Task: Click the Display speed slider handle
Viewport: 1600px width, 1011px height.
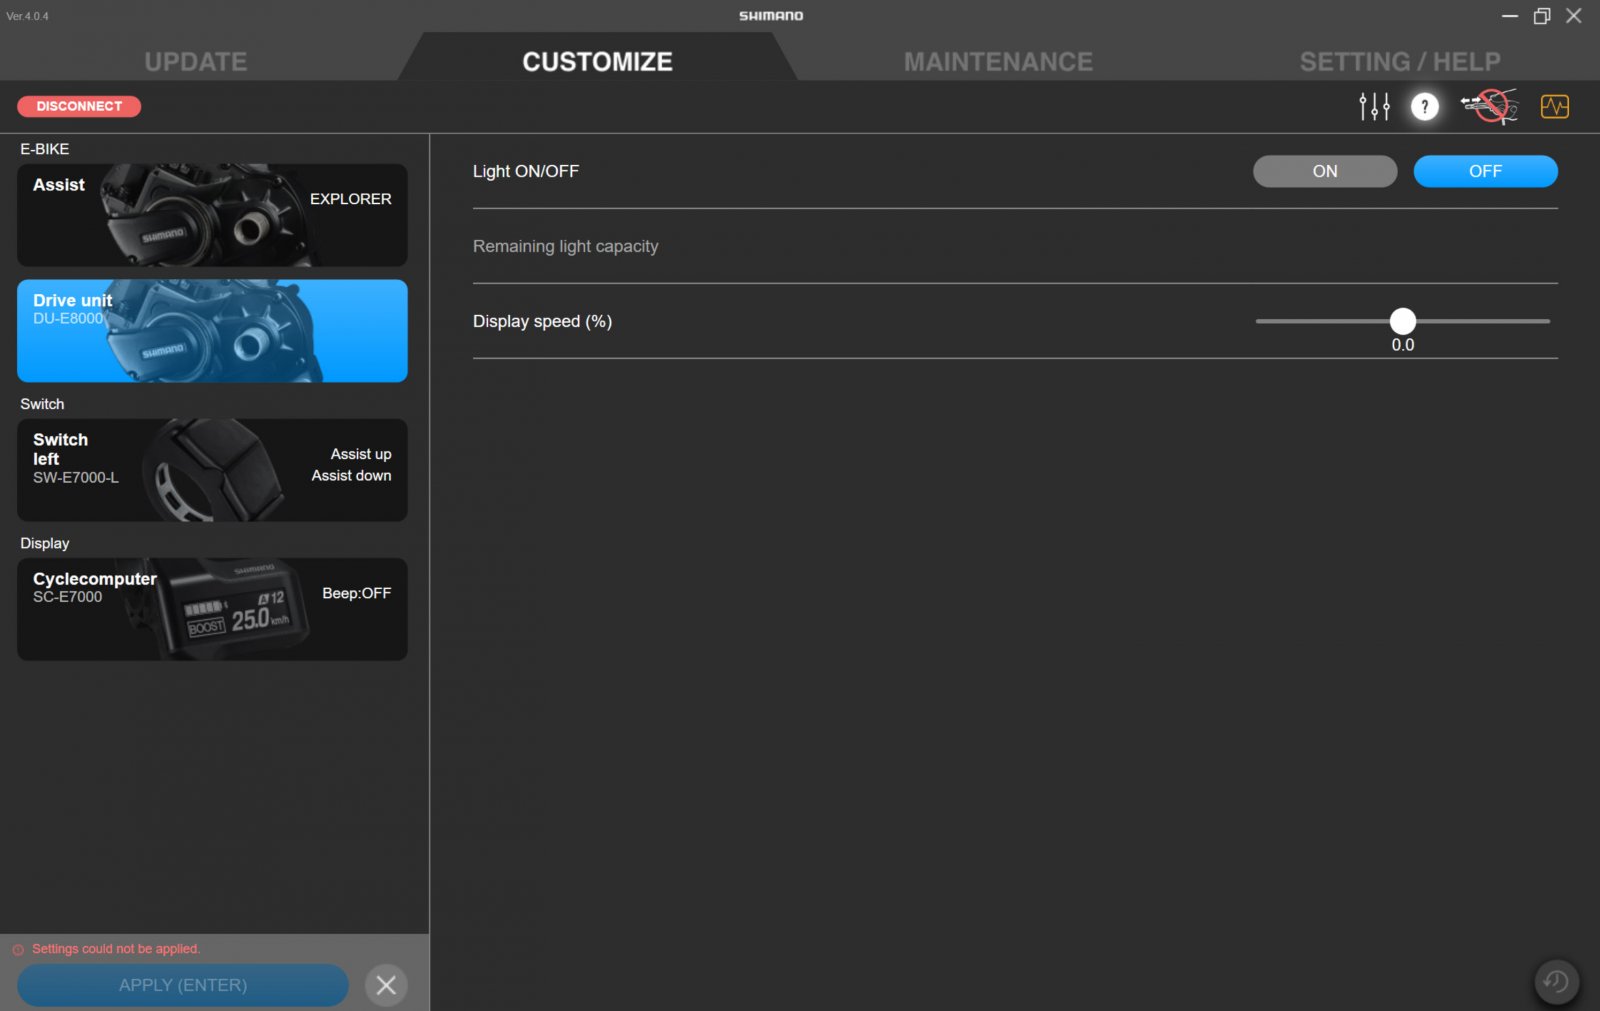Action: click(x=1403, y=321)
